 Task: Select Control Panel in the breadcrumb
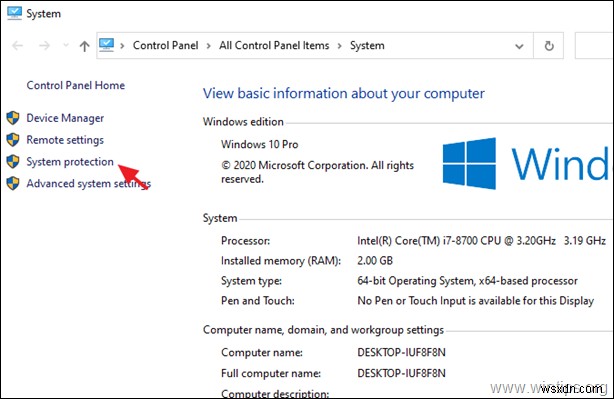[x=166, y=45]
